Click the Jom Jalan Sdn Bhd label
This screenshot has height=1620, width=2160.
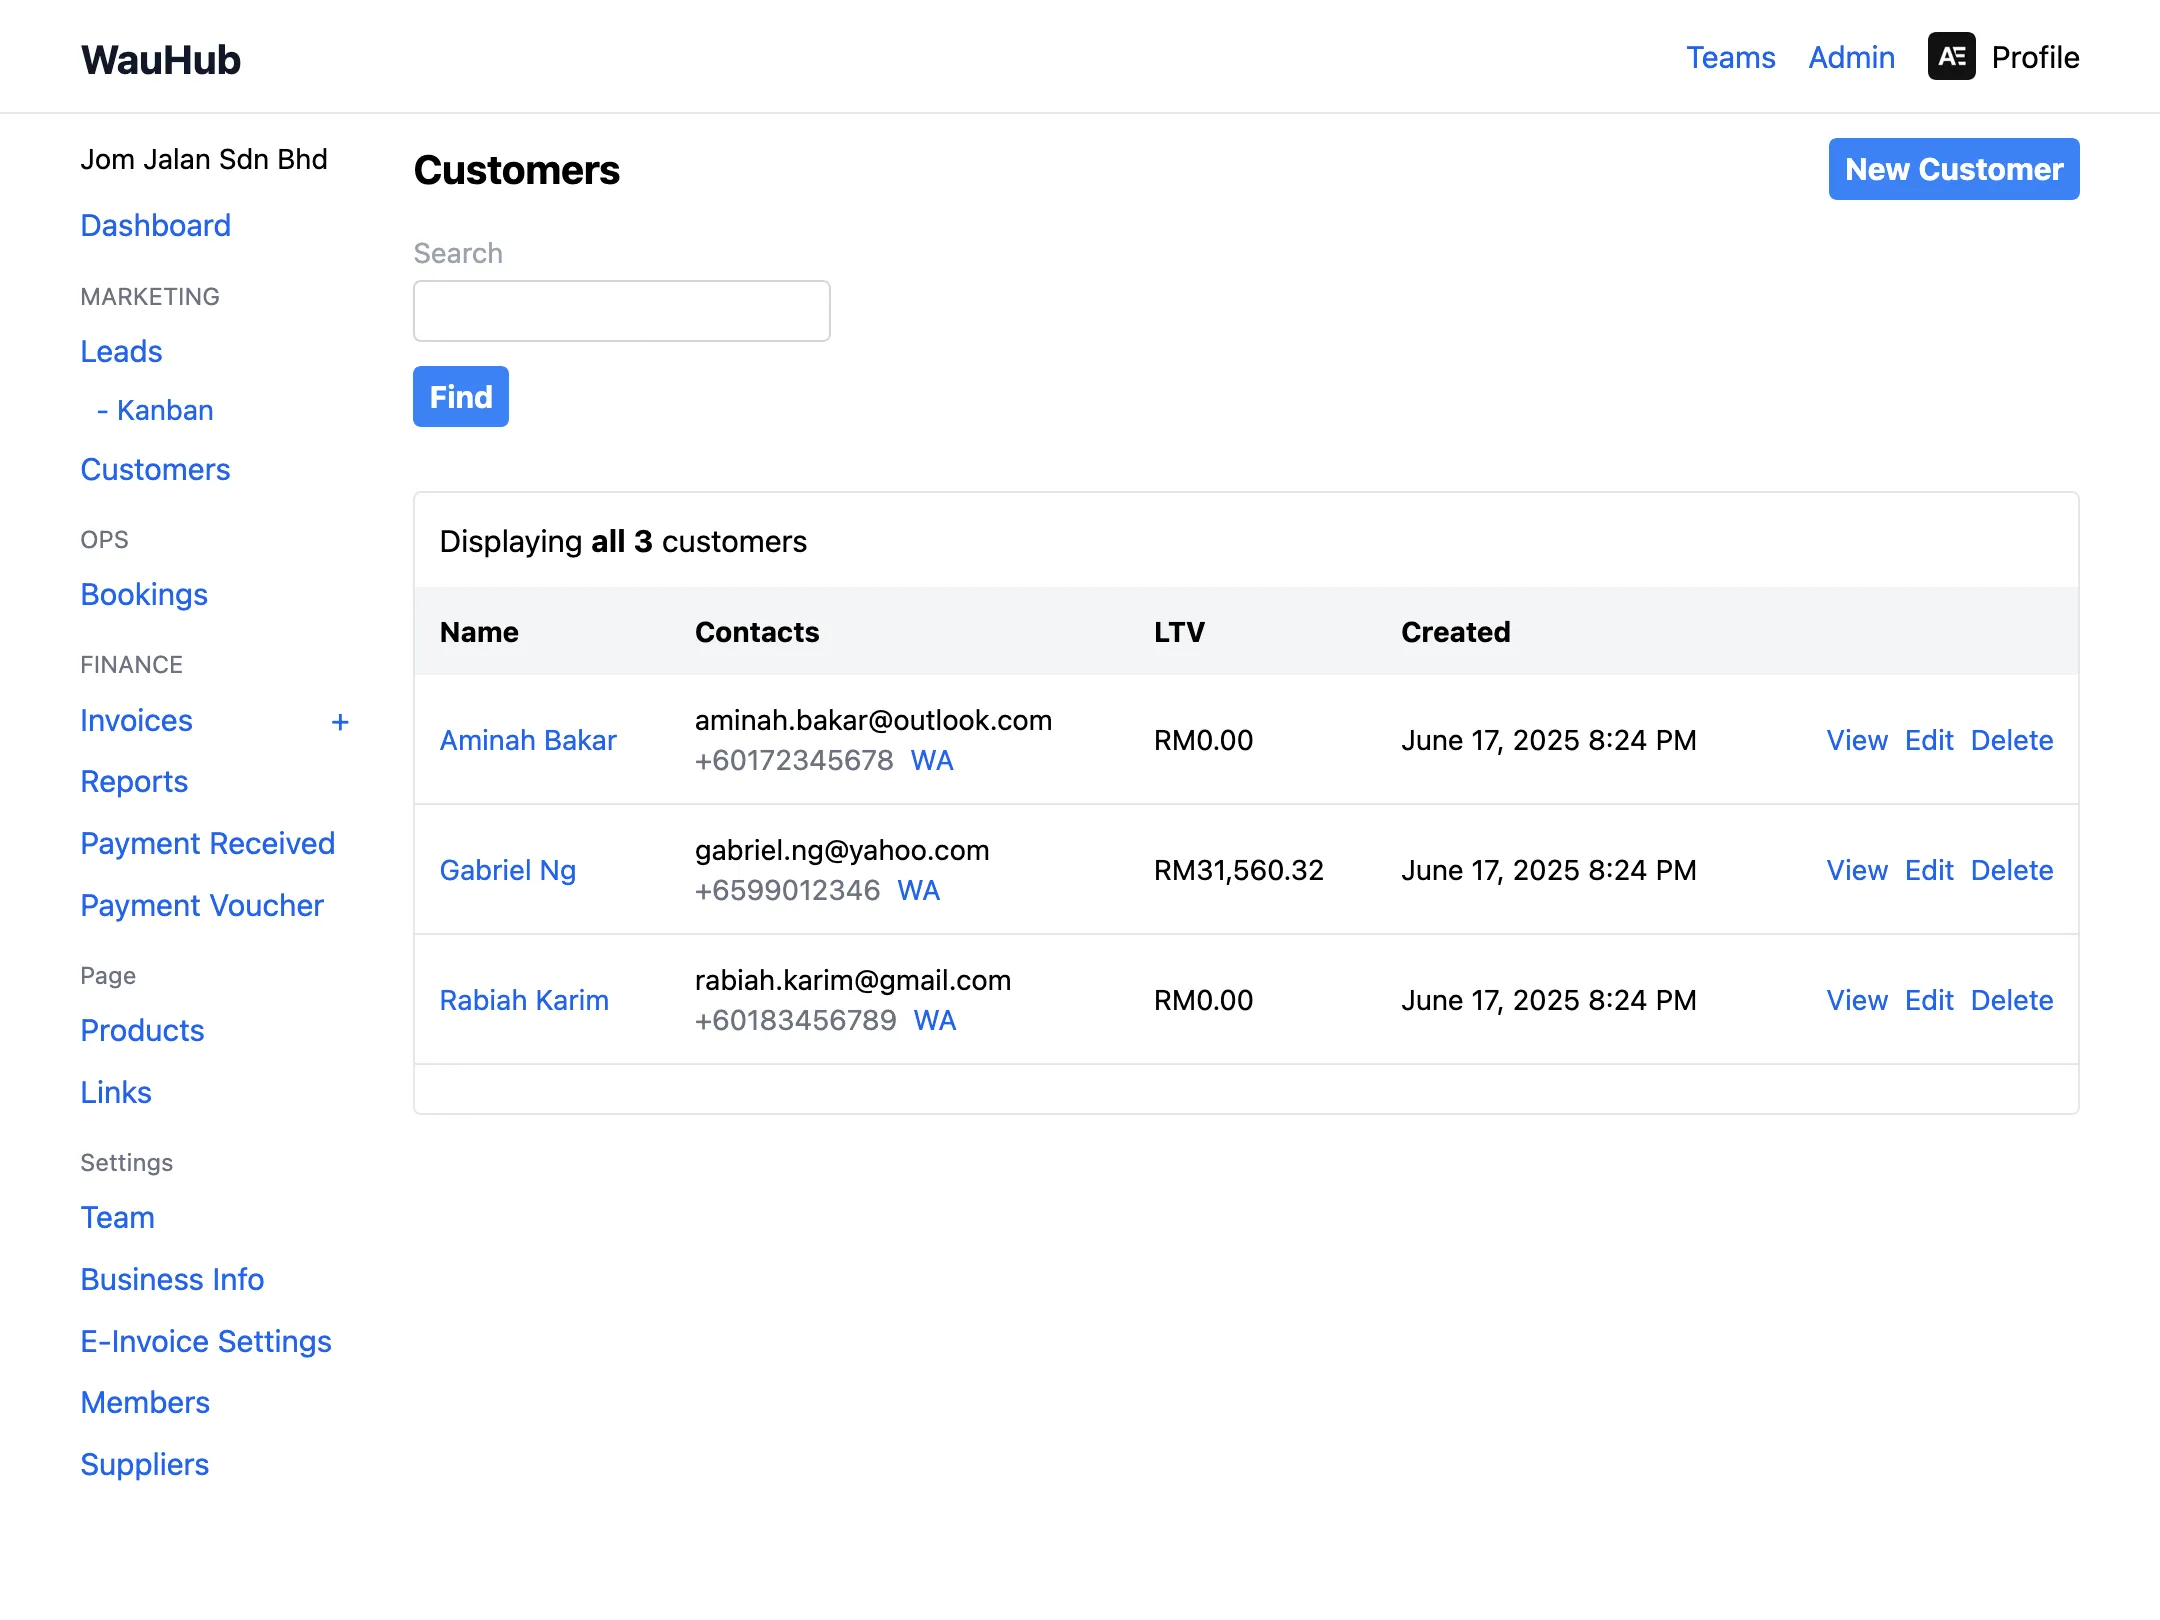click(x=204, y=160)
